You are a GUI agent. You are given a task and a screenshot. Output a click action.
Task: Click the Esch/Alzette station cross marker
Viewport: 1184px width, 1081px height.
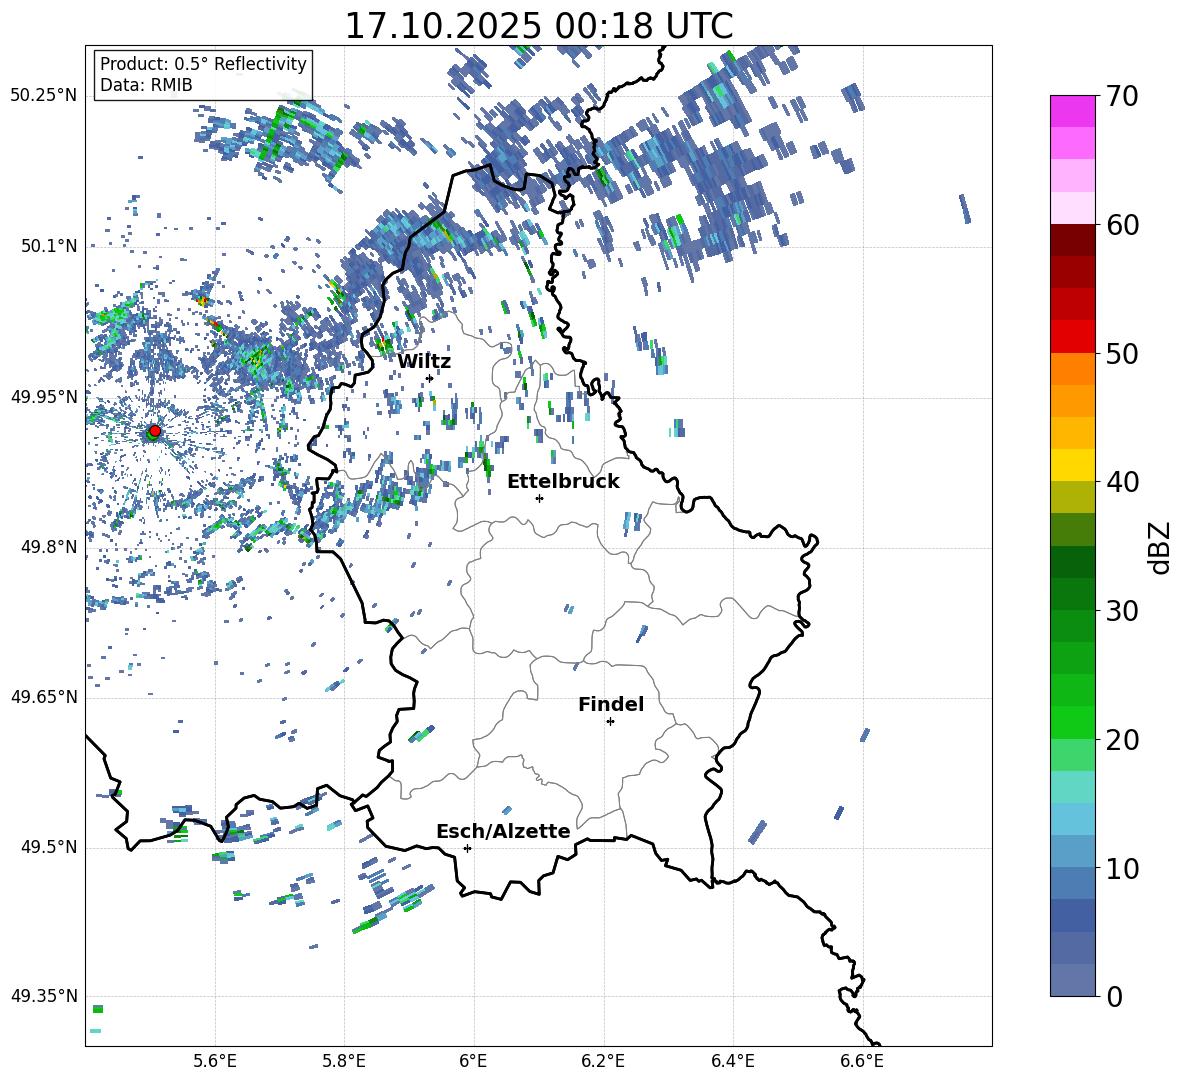(x=467, y=848)
